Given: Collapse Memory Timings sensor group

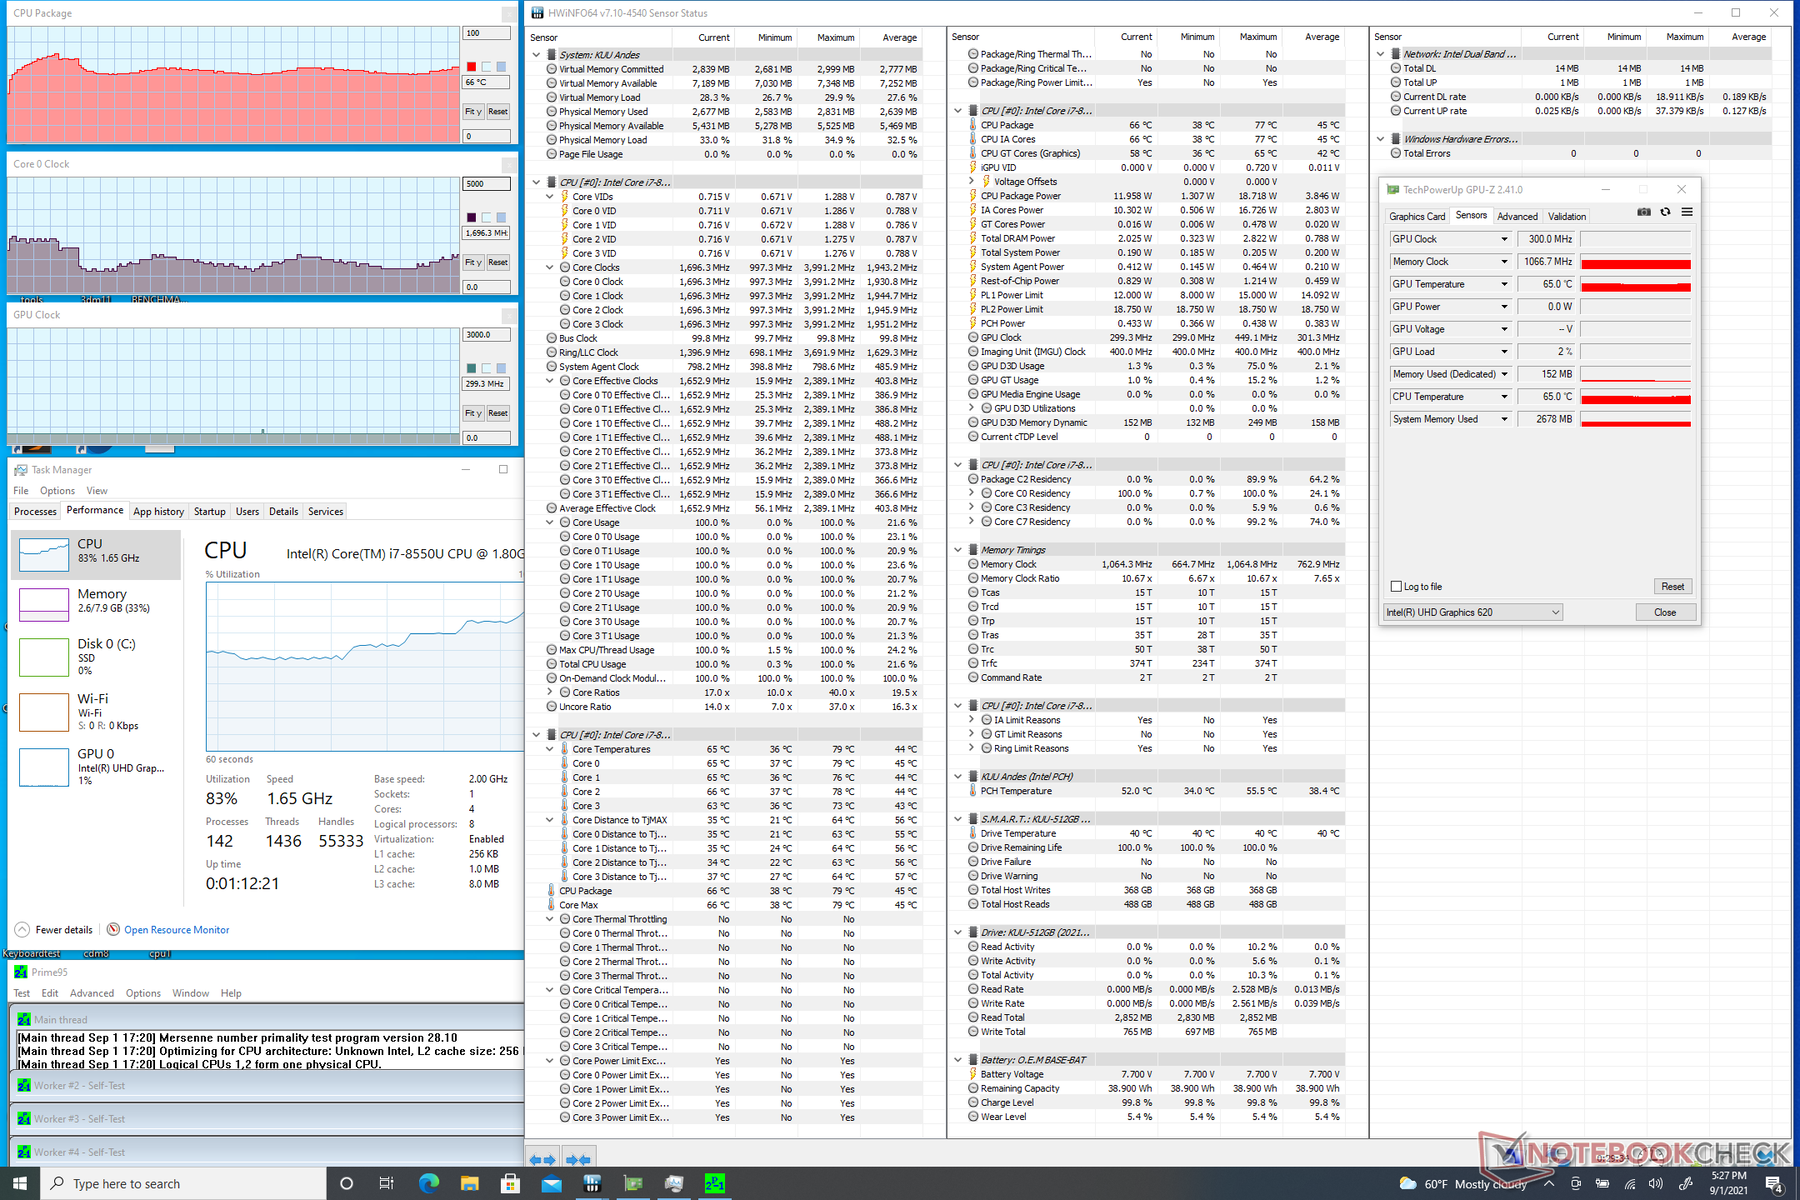Looking at the screenshot, I should click(x=958, y=550).
